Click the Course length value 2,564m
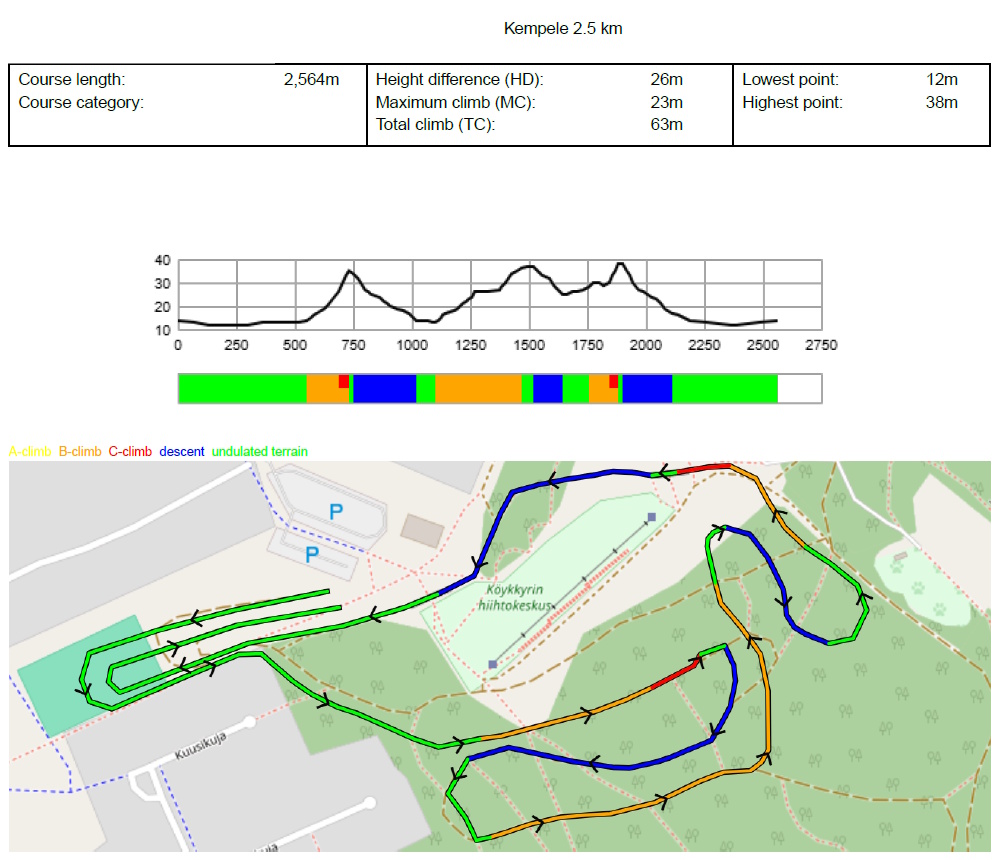This screenshot has height=860, width=997. click(311, 80)
